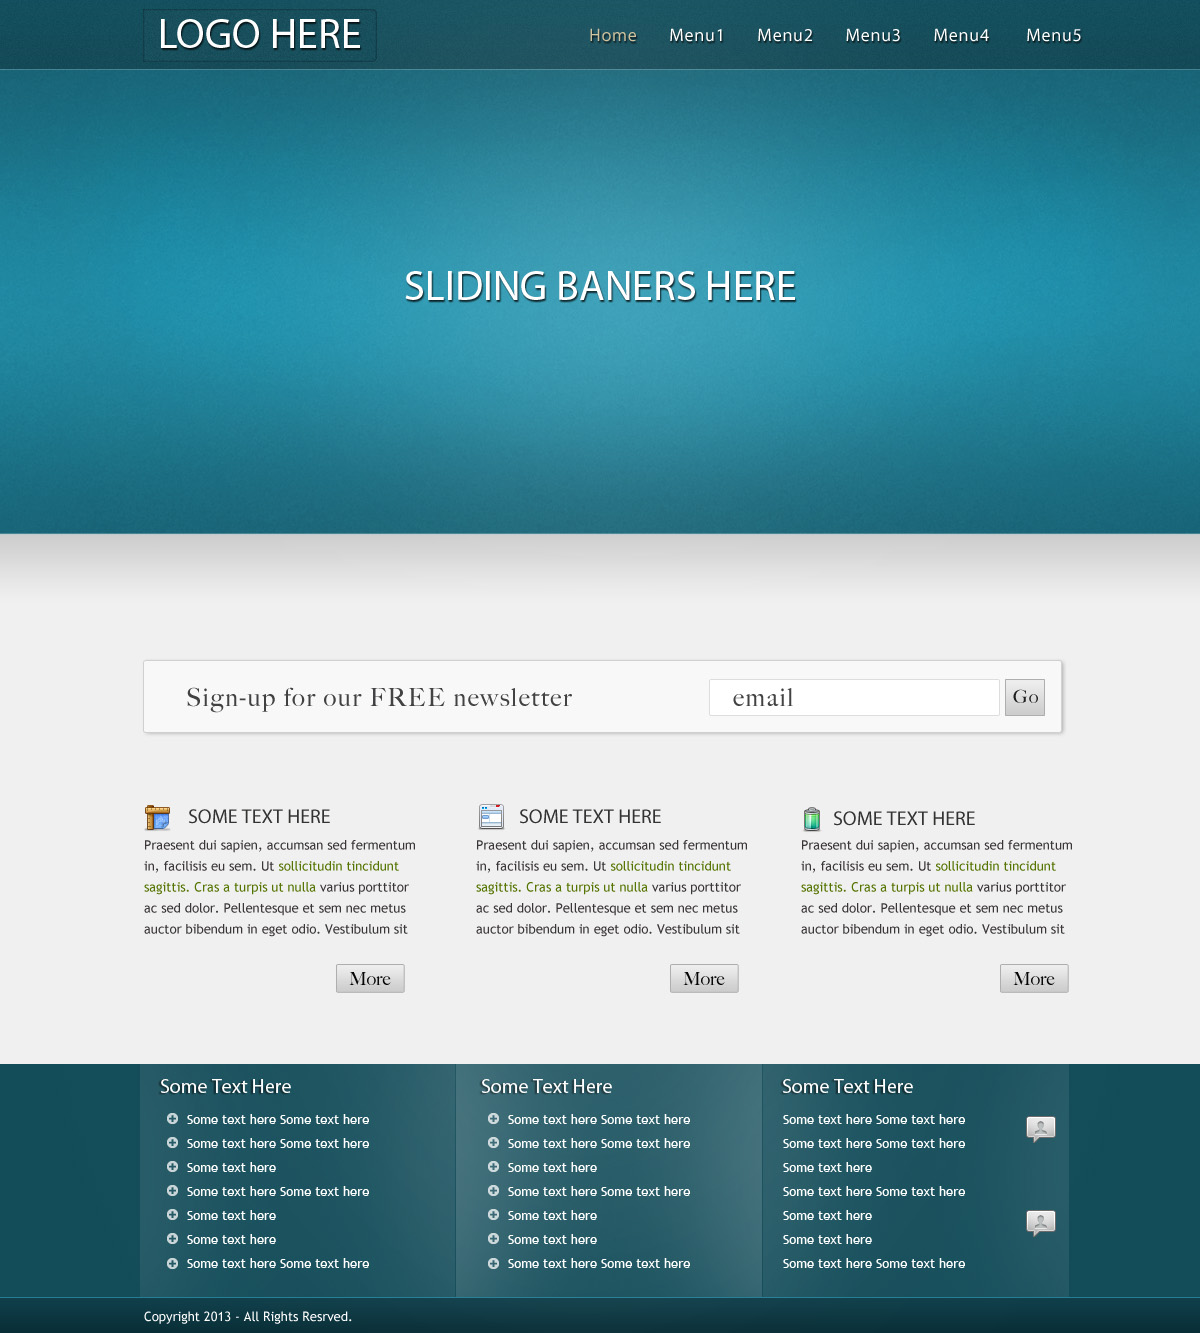Follow the green sollicitudin tincidunt link in the left column
Viewport: 1200px width, 1333px height.
(x=338, y=866)
